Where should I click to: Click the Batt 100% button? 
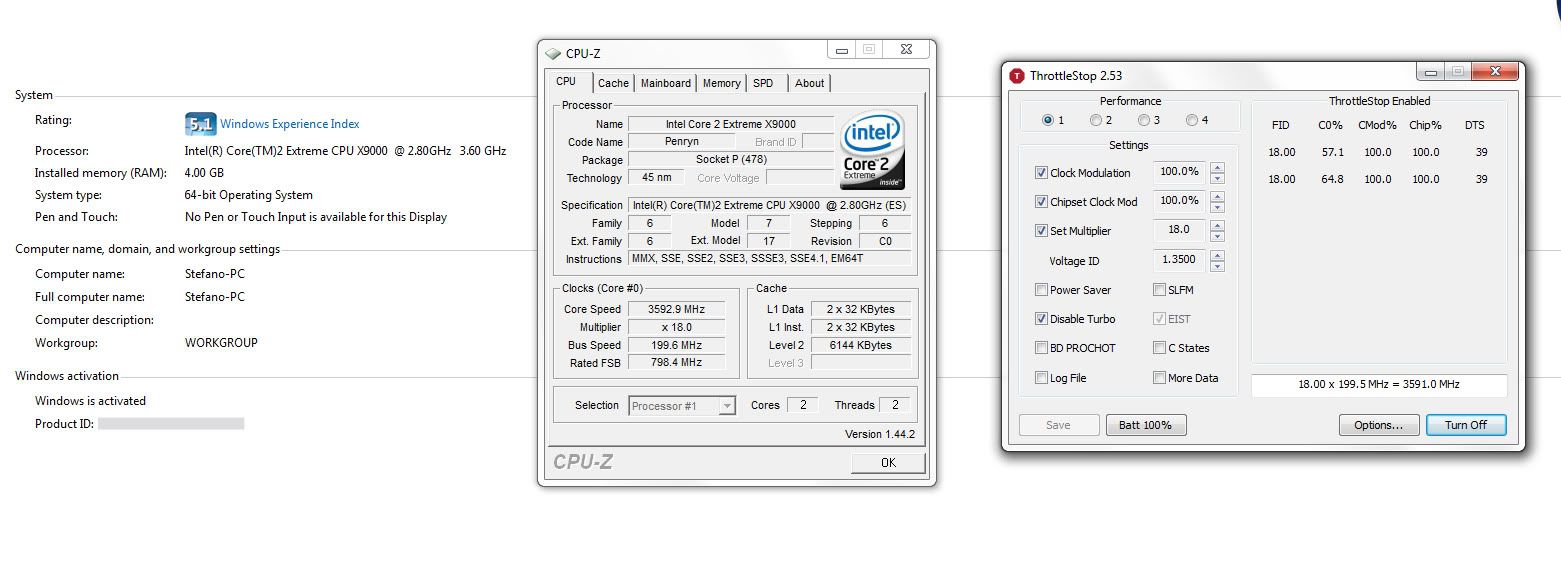coord(1145,425)
